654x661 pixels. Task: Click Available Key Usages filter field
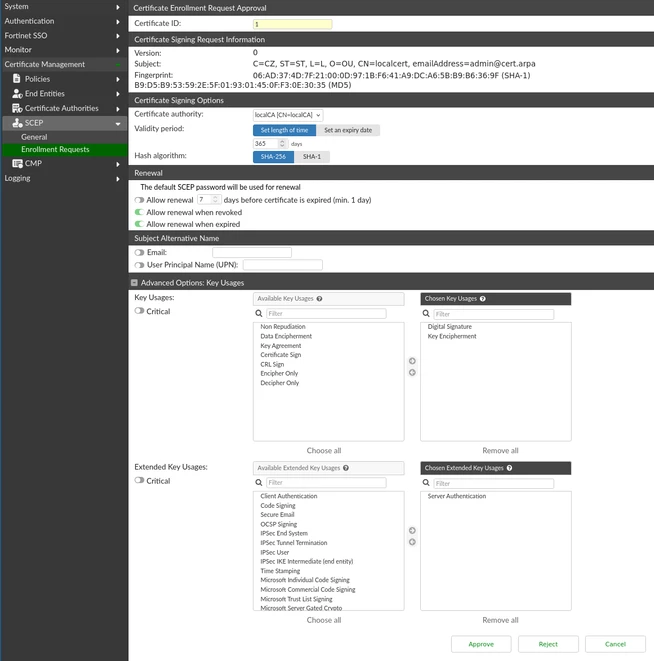[326, 314]
